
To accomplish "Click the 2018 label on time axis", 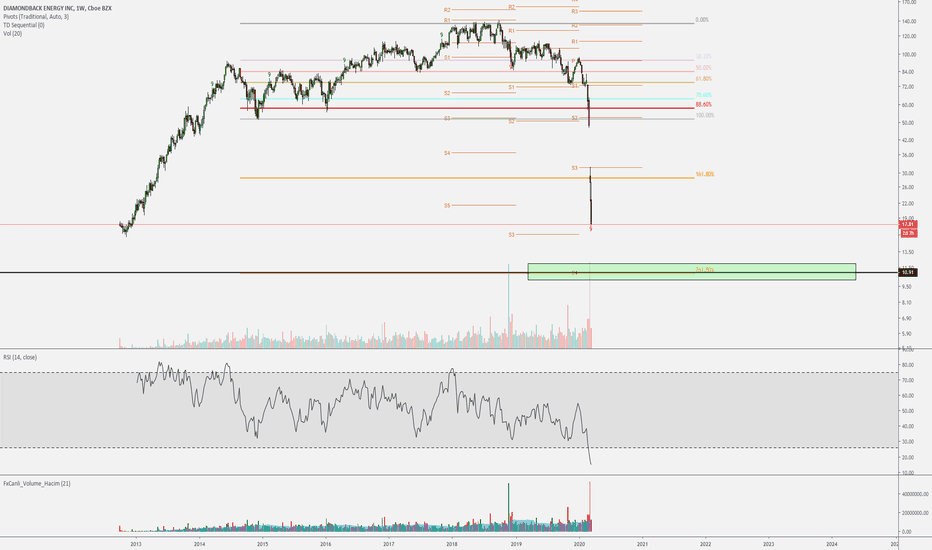I will pyautogui.click(x=452, y=543).
